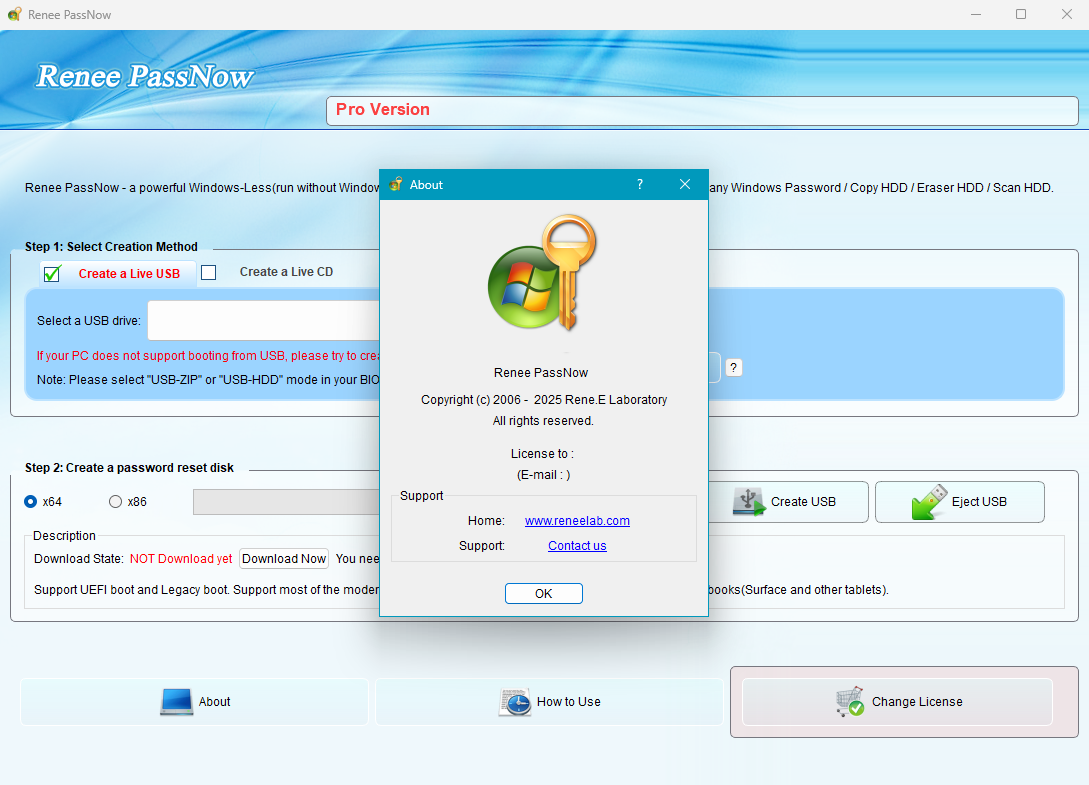Screen dimensions: 1089x785
Task: Click the Step 1: Select Creation Method heading
Action: pyautogui.click(x=111, y=247)
